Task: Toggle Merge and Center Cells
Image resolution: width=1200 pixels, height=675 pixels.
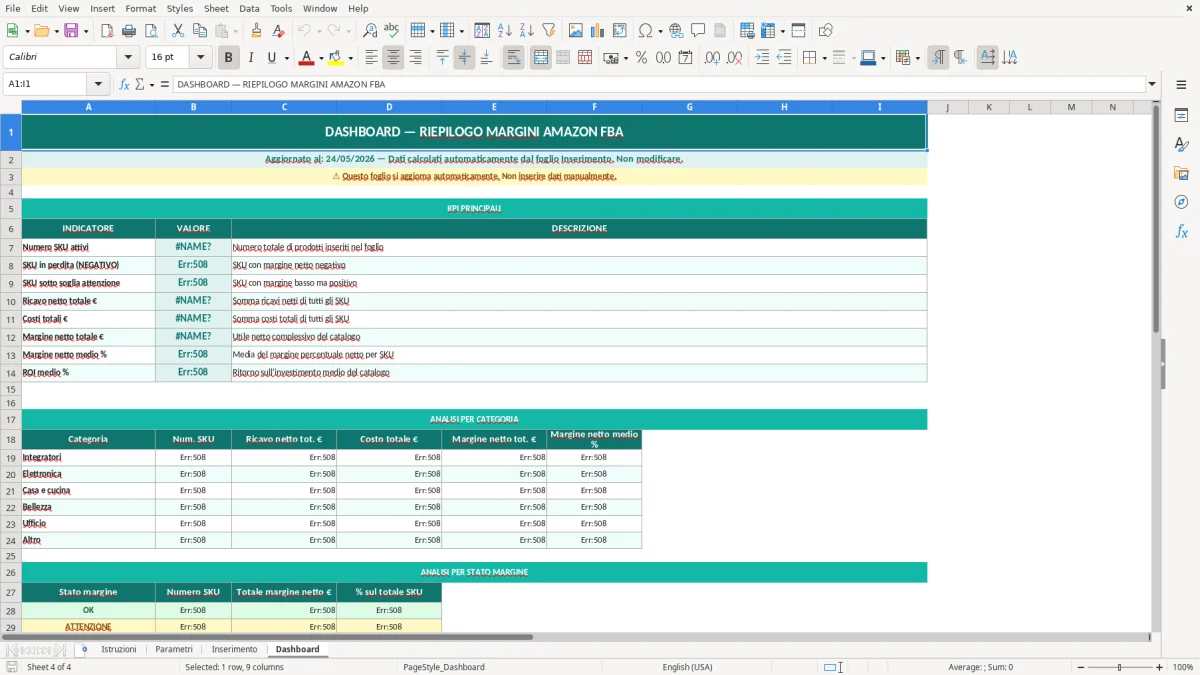Action: tap(540, 58)
